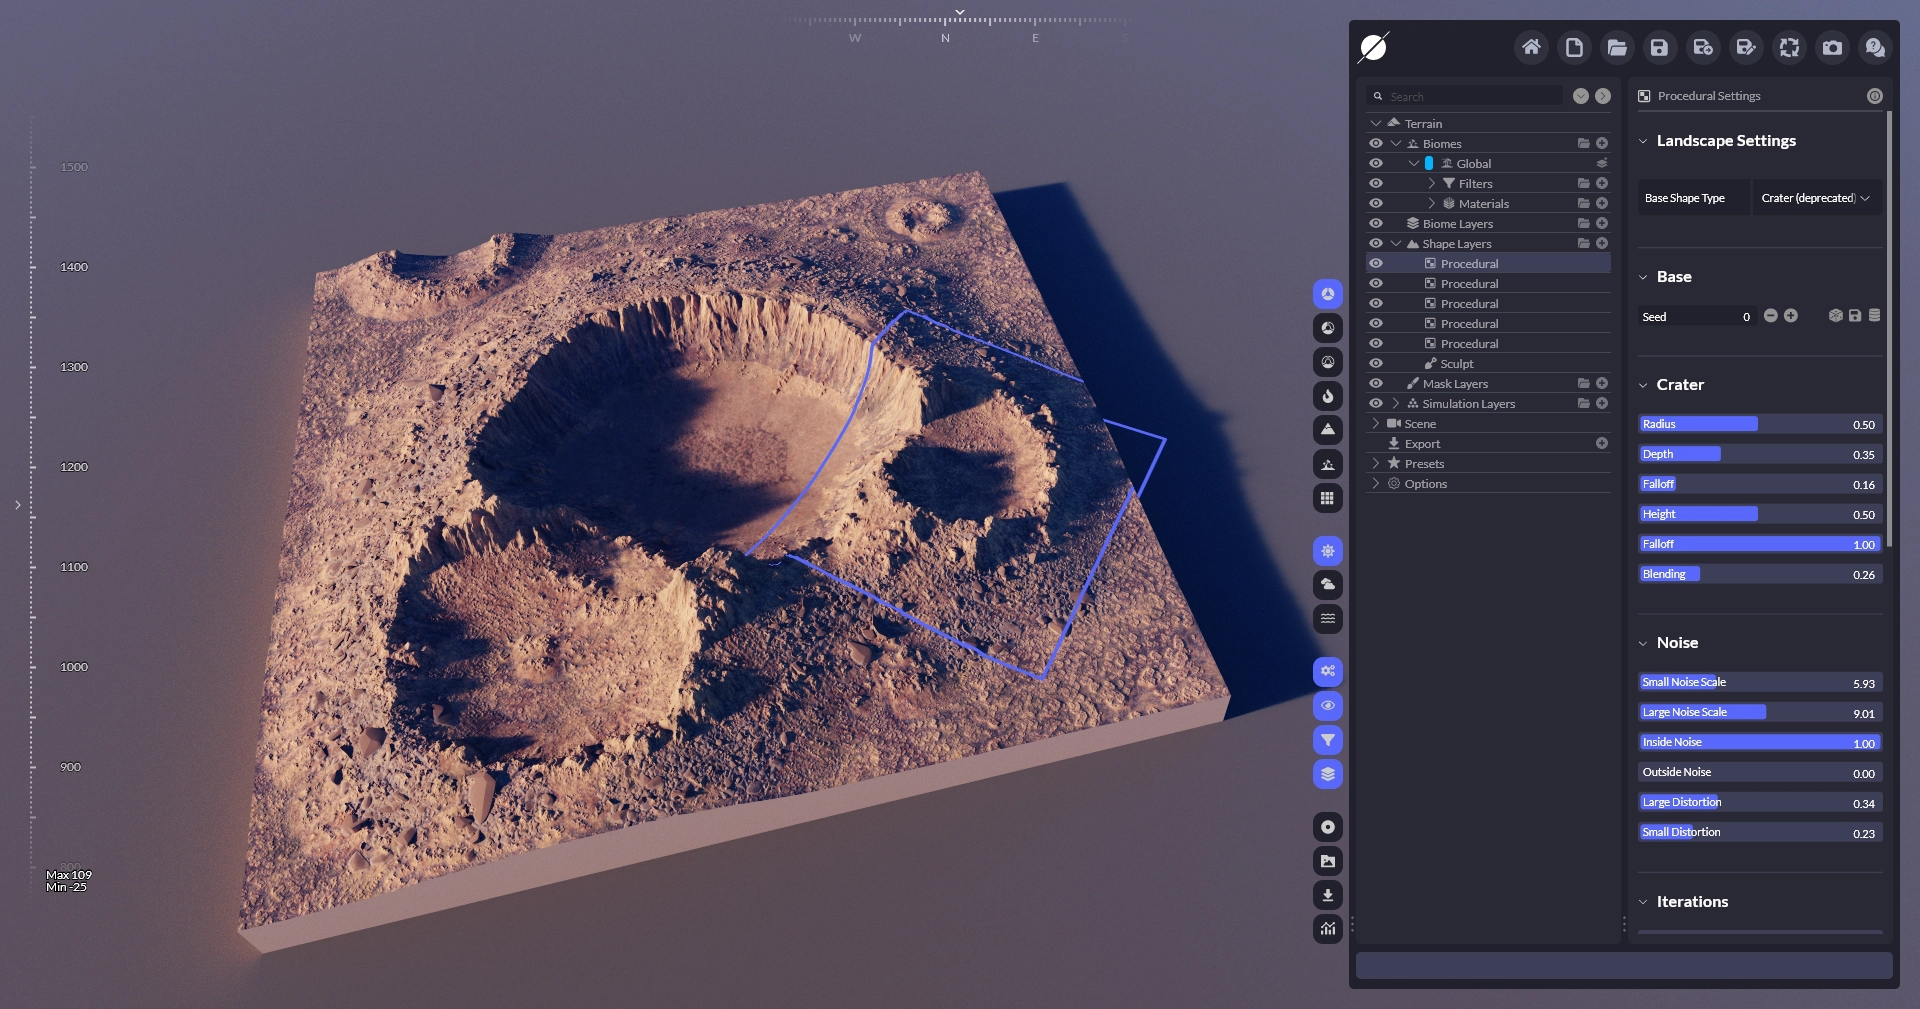Click the Export entry in the tree
Viewport: 1920px width, 1009px height.
[x=1422, y=444]
